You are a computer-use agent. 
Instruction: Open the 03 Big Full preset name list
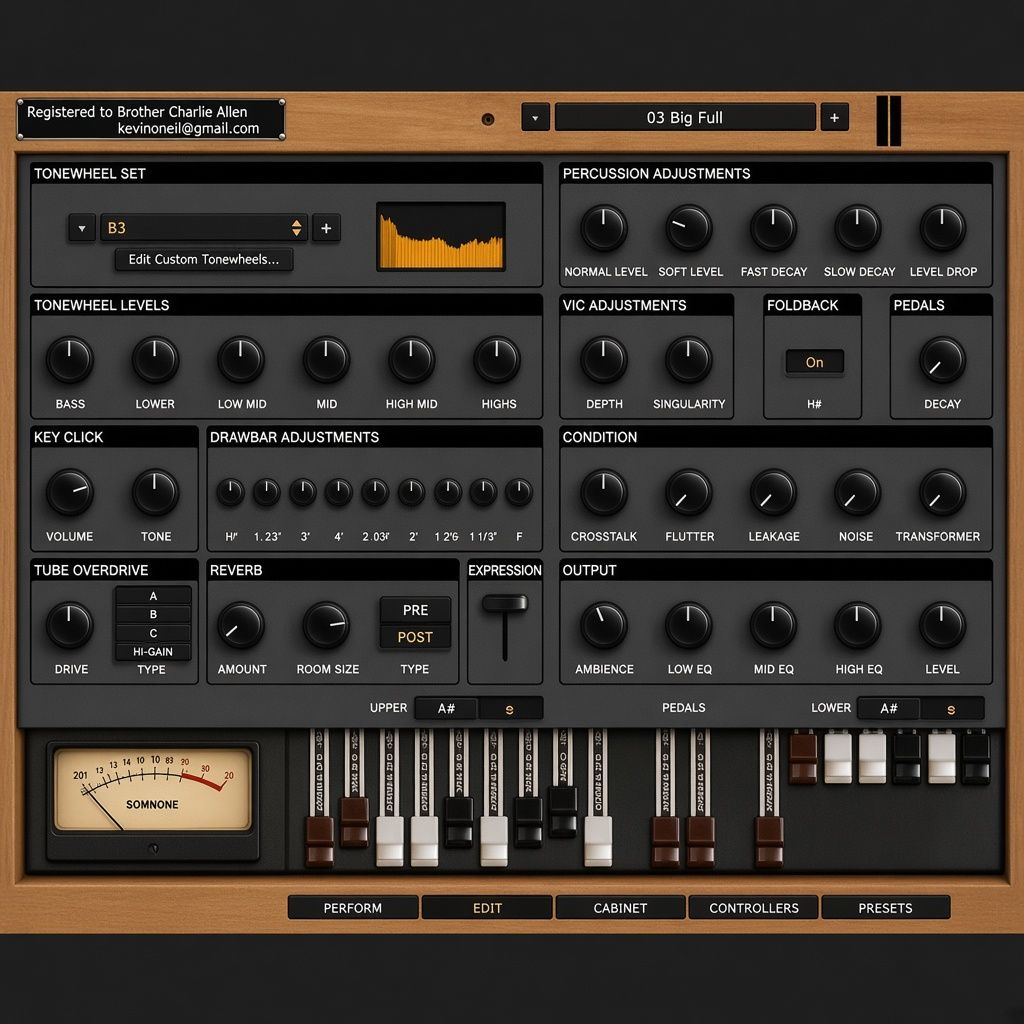[685, 118]
